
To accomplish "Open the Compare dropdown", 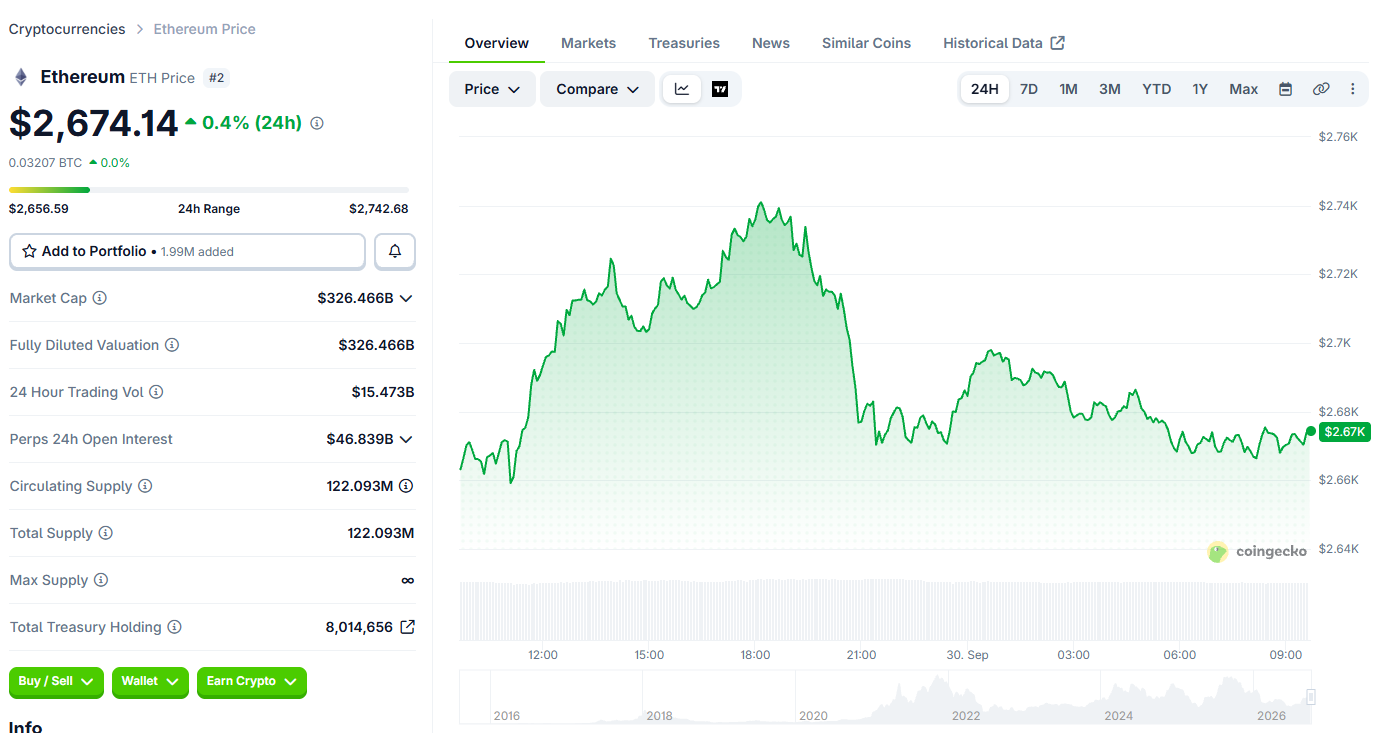I will click(x=597, y=89).
